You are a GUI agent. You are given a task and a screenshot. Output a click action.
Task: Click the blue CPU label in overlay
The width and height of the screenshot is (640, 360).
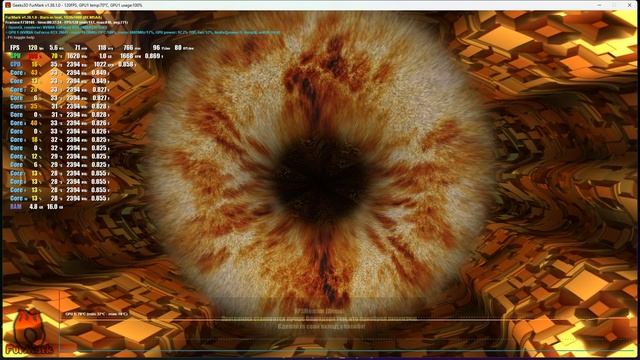15,64
